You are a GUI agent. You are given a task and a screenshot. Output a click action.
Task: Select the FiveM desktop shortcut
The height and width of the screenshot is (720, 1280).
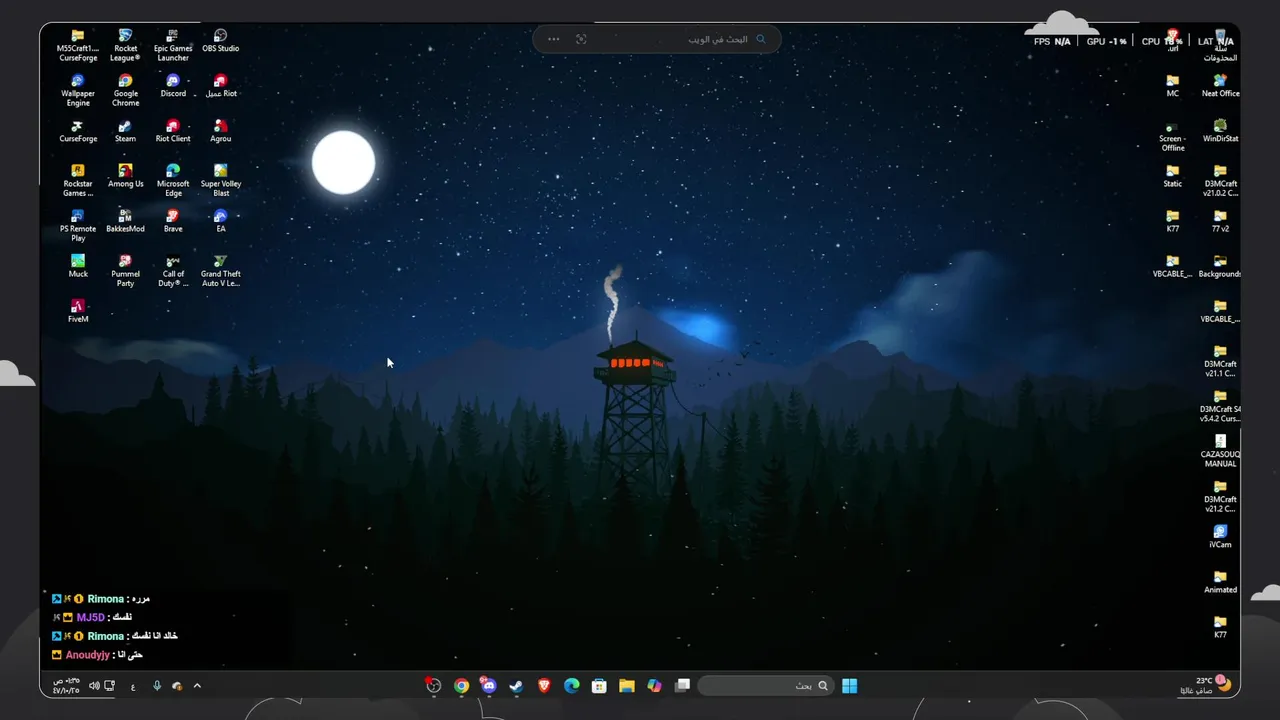(78, 311)
